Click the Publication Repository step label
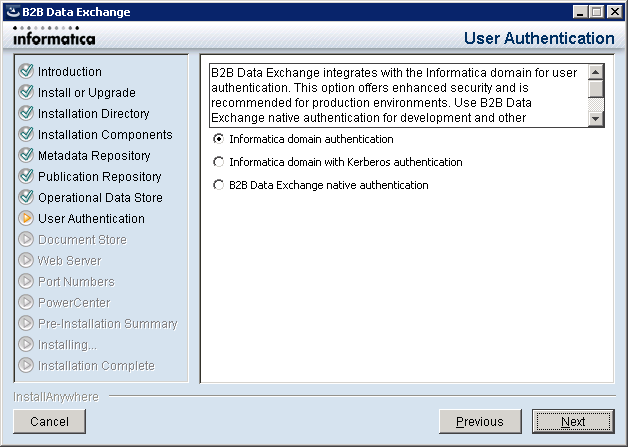 pyautogui.click(x=99, y=176)
